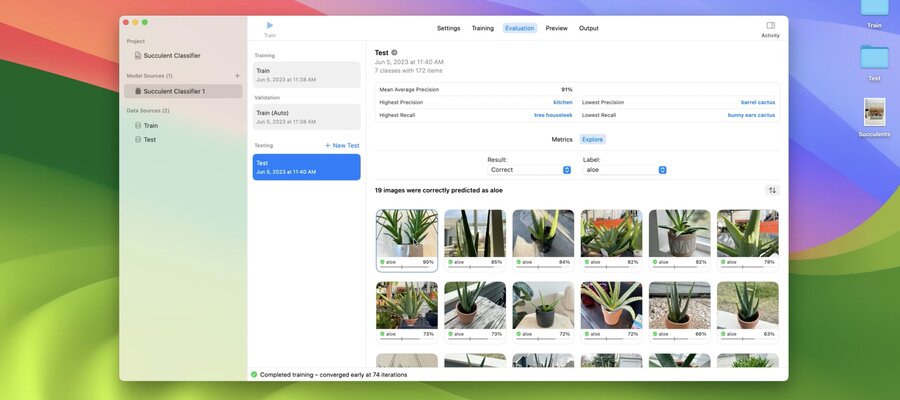Viewport: 900px width, 400px height.
Task: Click the green completed-training status icon
Action: point(254,375)
